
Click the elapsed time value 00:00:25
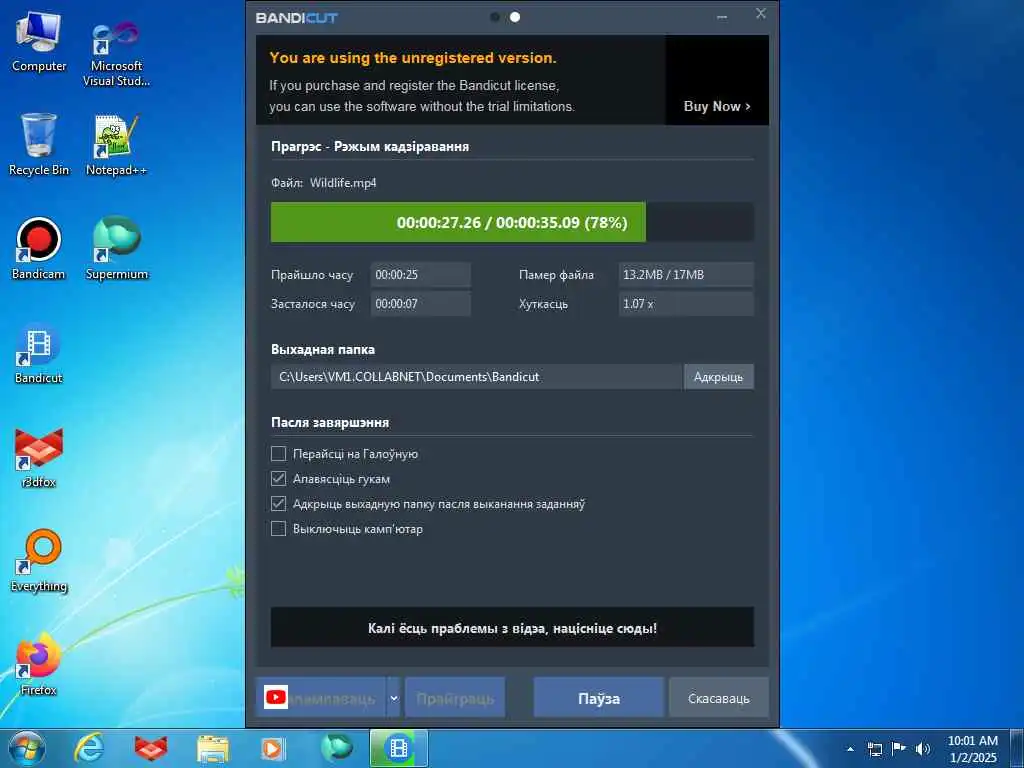click(421, 274)
